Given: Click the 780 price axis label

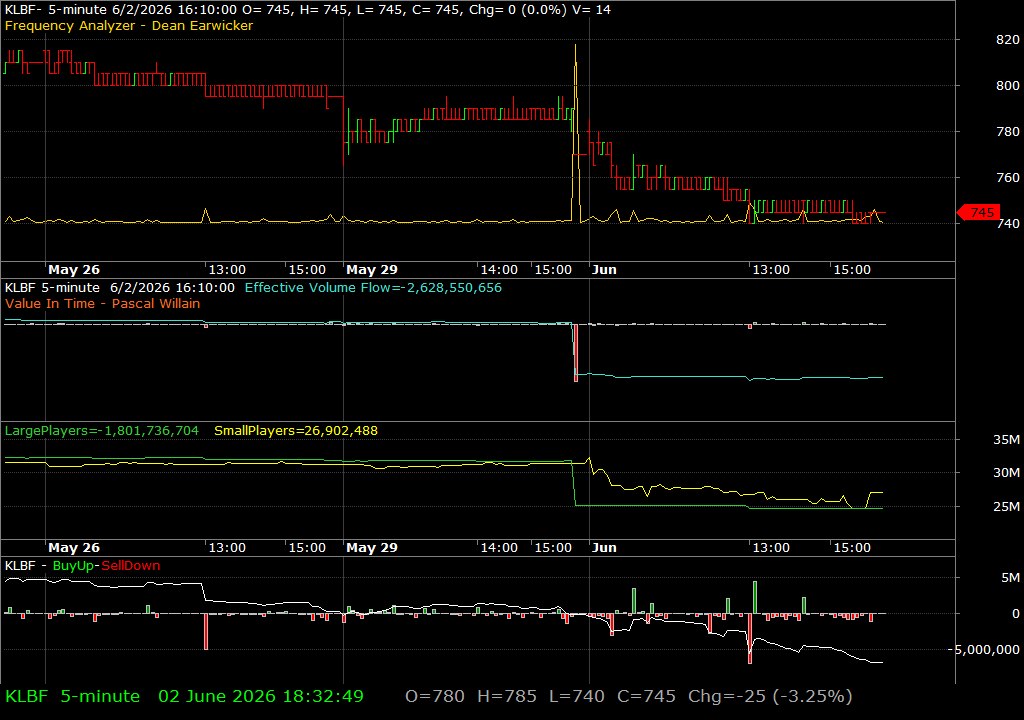Looking at the screenshot, I should pos(1008,132).
